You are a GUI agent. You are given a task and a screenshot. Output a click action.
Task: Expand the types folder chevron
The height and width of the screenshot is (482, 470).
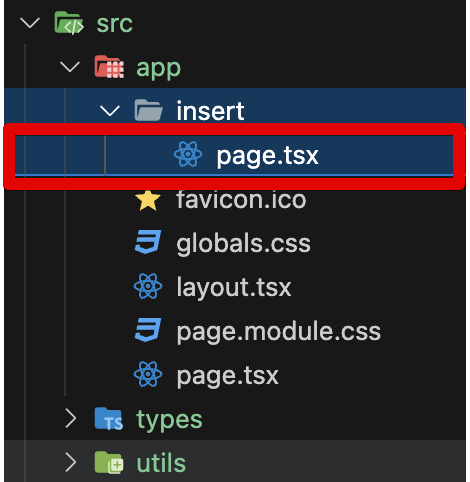[71, 419]
